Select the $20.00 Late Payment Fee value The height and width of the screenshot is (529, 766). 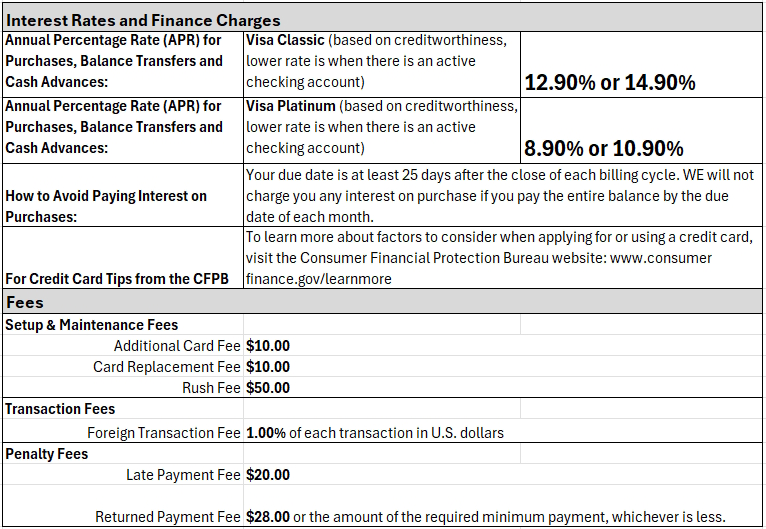tap(268, 475)
